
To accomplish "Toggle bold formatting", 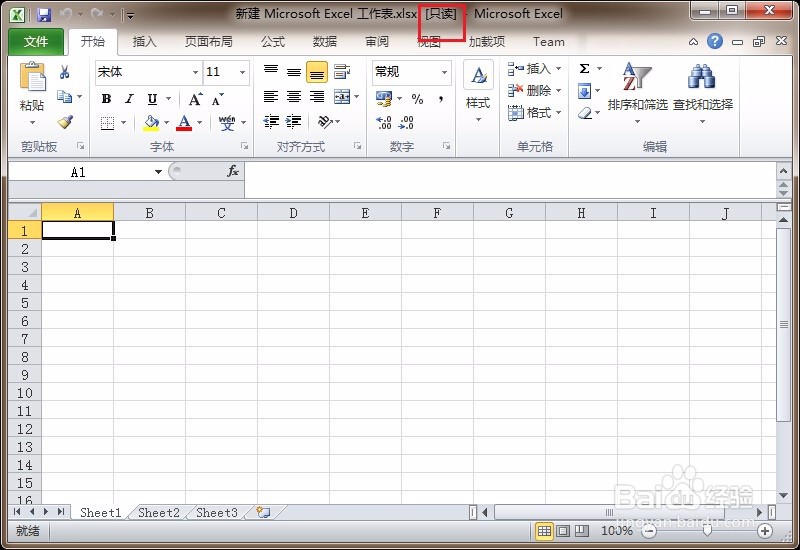I will coord(107,98).
